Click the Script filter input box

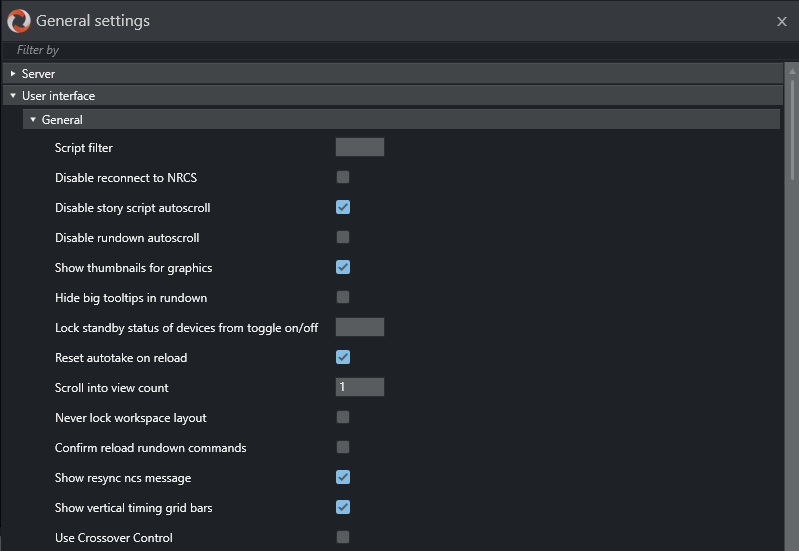(x=359, y=148)
